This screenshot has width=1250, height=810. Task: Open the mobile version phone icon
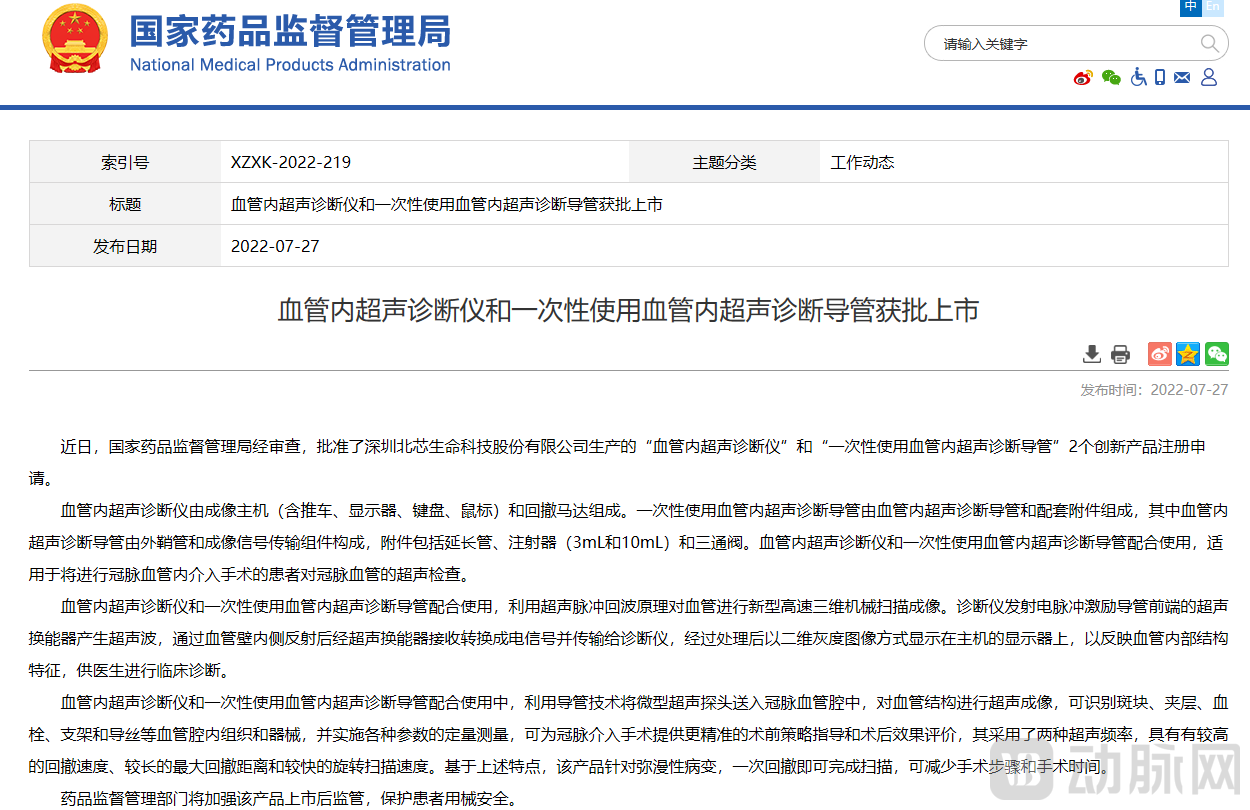coord(1160,77)
